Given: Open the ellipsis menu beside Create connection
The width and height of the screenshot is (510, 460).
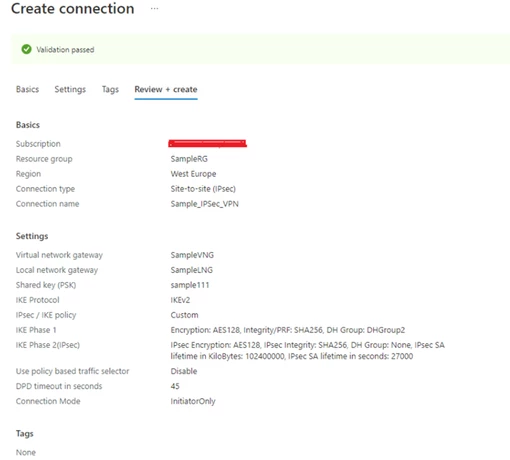Looking at the screenshot, I should [154, 9].
